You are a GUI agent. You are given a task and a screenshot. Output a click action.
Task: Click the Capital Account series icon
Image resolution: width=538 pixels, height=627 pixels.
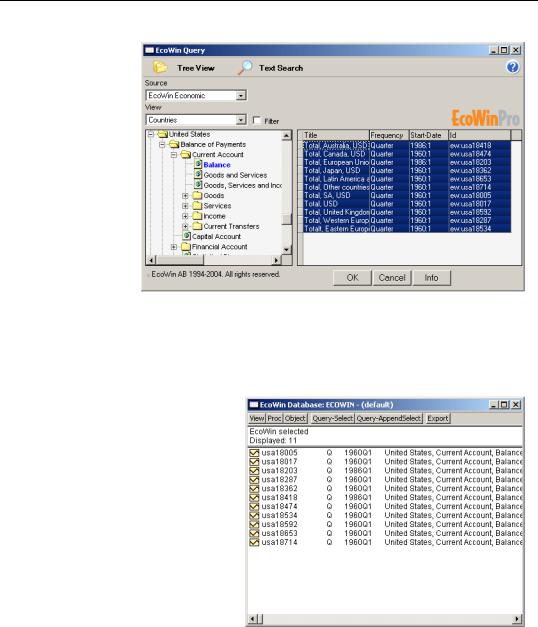point(186,236)
